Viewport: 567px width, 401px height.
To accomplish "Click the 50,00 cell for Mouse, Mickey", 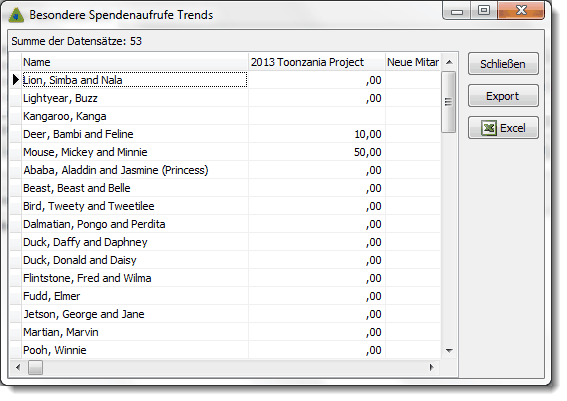I will coord(317,152).
